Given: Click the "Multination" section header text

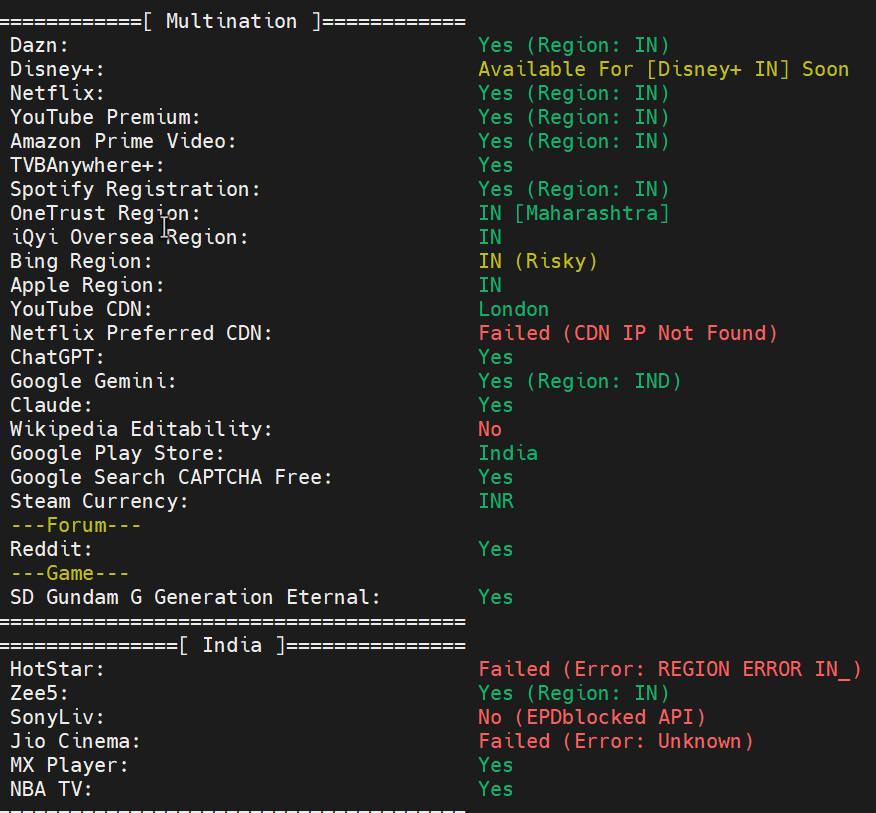Looking at the screenshot, I should (x=231, y=21).
